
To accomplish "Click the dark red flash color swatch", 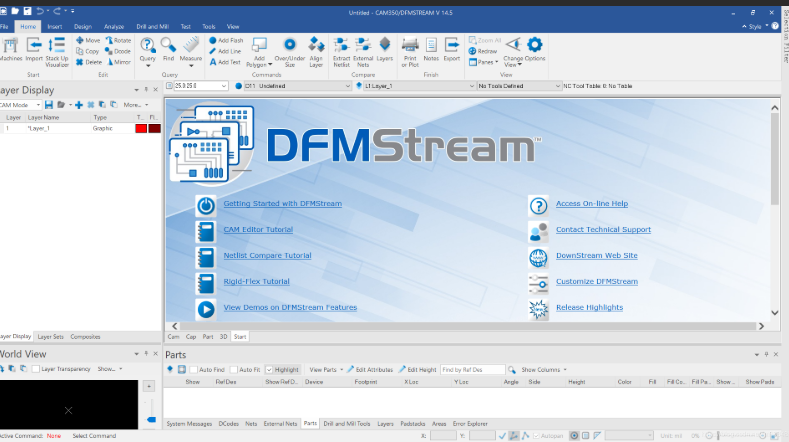I will (x=154, y=128).
